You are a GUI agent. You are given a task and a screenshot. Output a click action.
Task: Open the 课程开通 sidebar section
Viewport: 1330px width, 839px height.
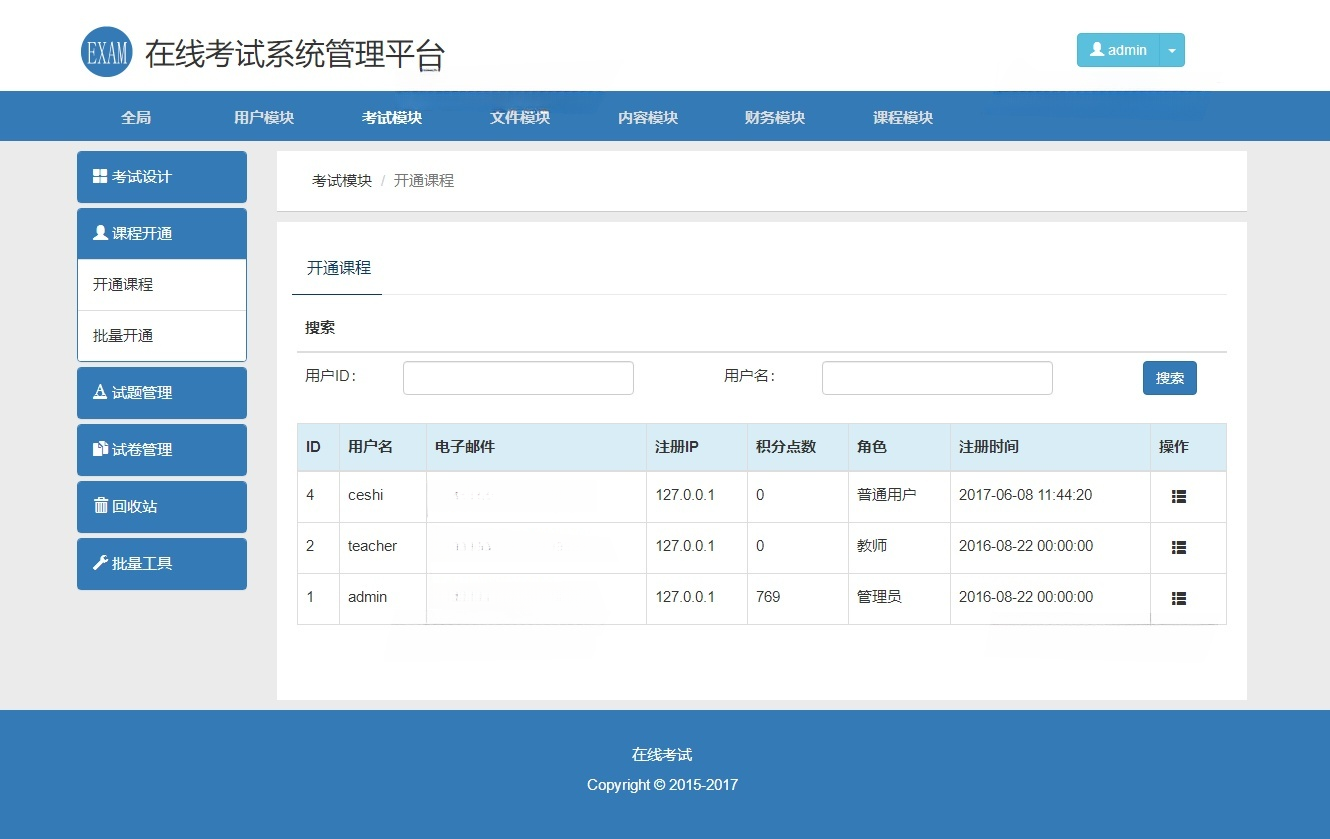[160, 233]
